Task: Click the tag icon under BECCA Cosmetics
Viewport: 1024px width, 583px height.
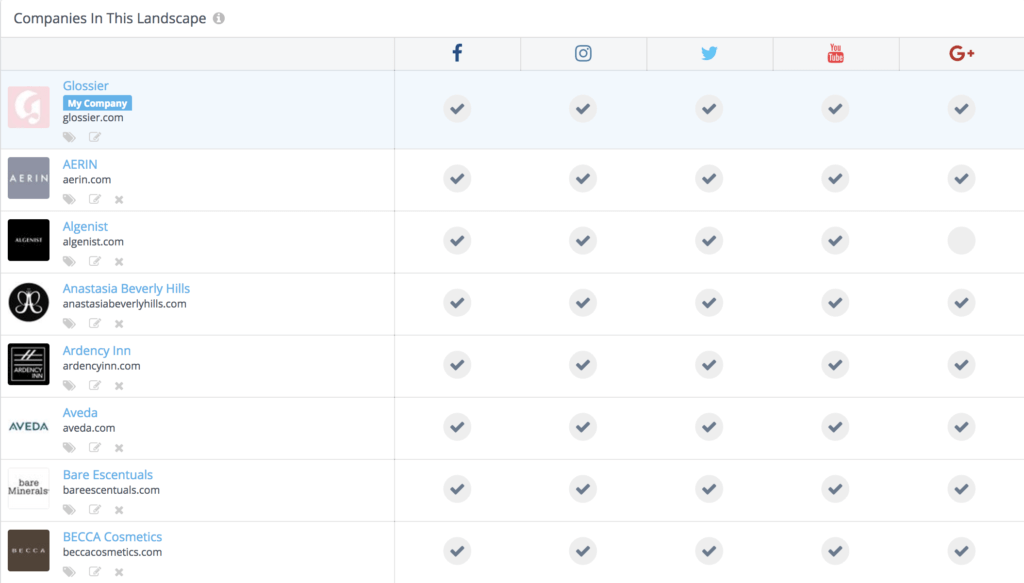Action: 69,571
